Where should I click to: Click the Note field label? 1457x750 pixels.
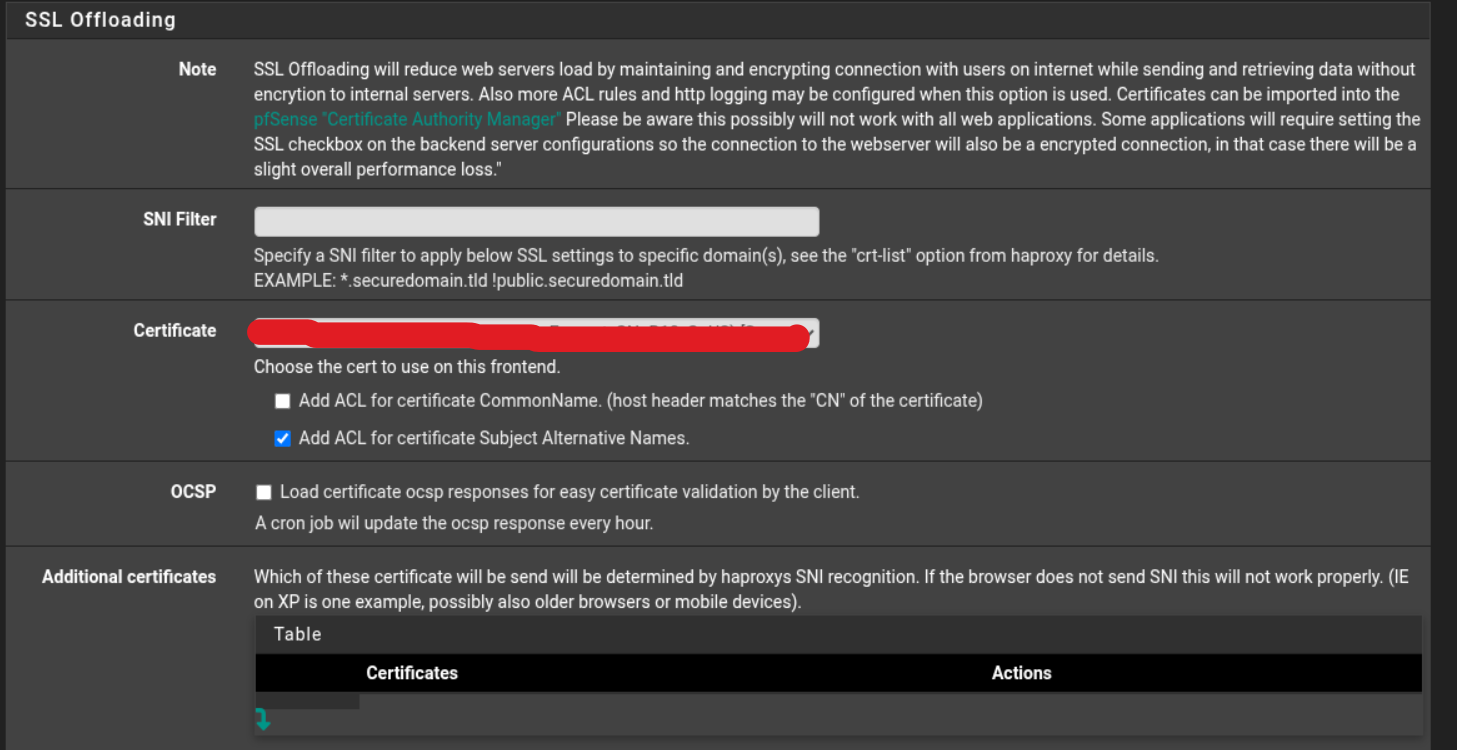tap(197, 69)
